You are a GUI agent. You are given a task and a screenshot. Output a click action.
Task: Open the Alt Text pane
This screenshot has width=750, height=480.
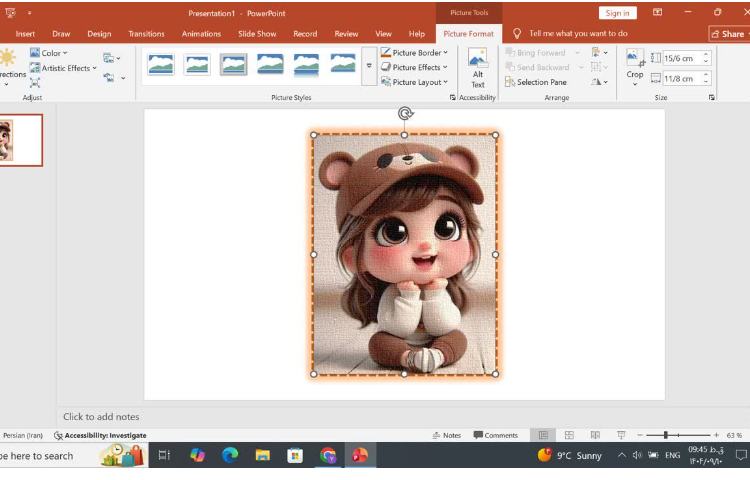478,67
